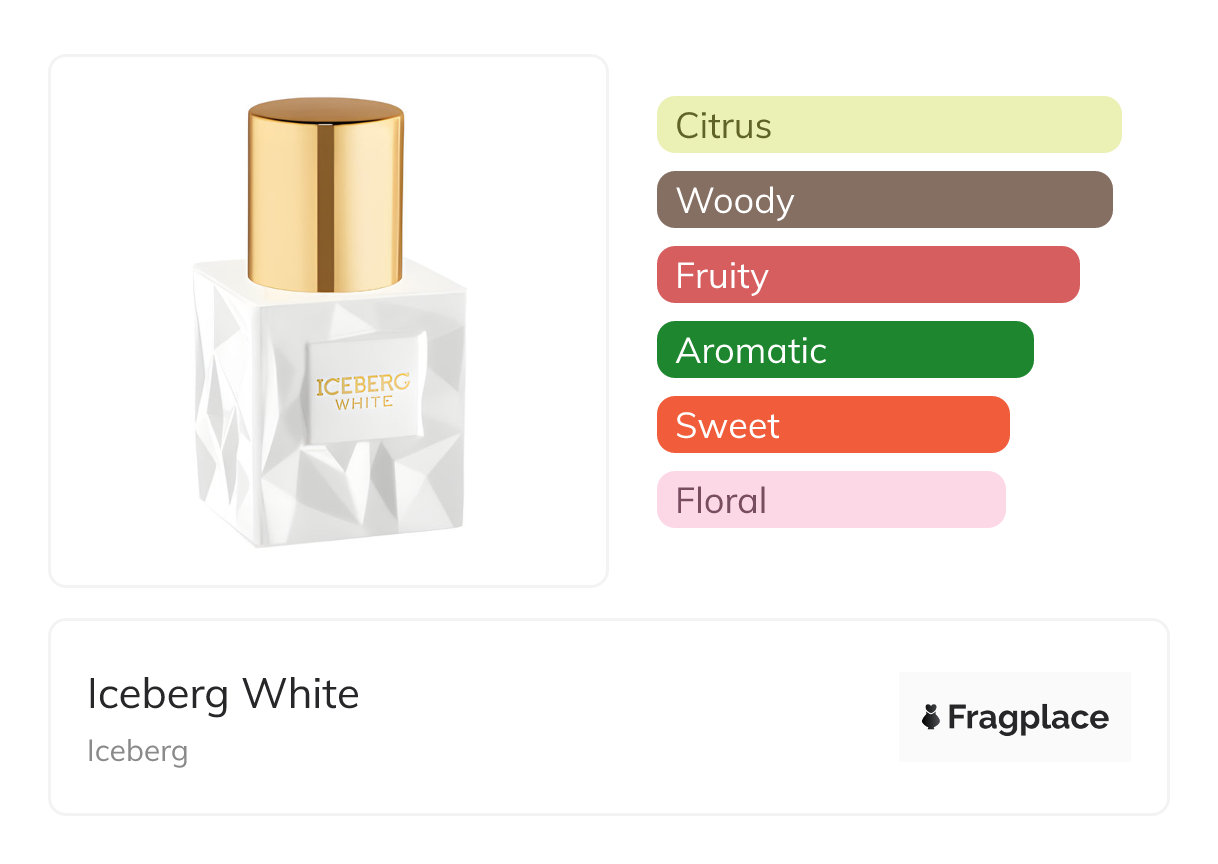Image resolution: width=1218 pixels, height=864 pixels.
Task: Click the word "Citrus" in the top bar
Action: pyautogui.click(x=723, y=126)
